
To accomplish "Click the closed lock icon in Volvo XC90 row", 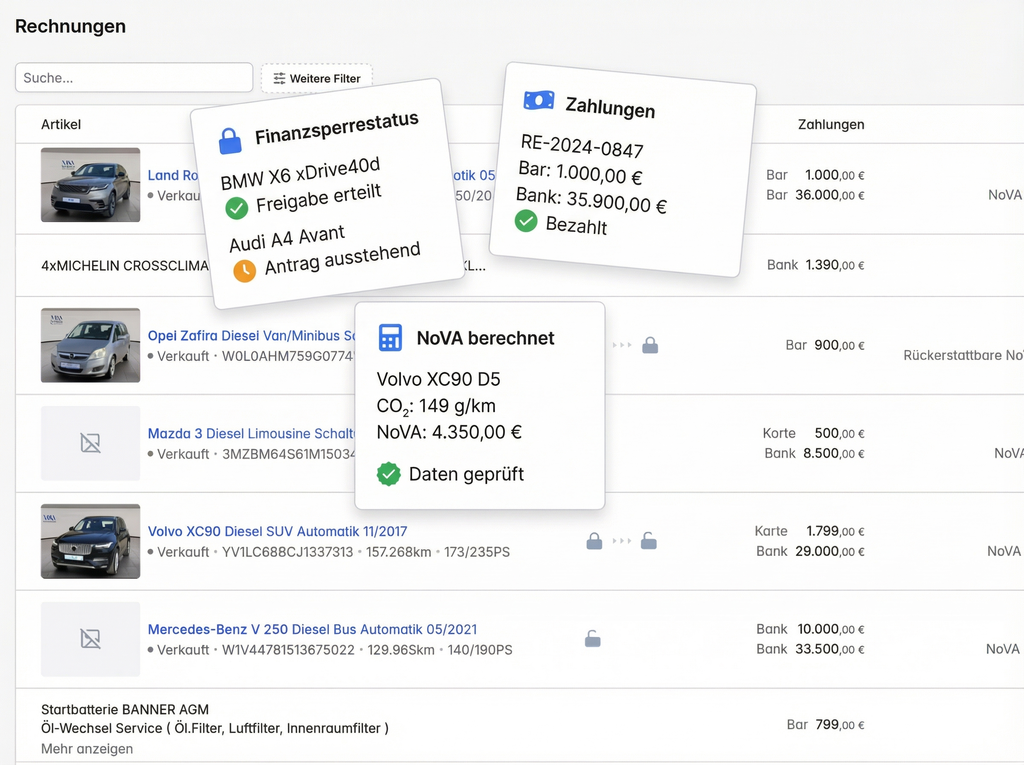I will pos(594,541).
